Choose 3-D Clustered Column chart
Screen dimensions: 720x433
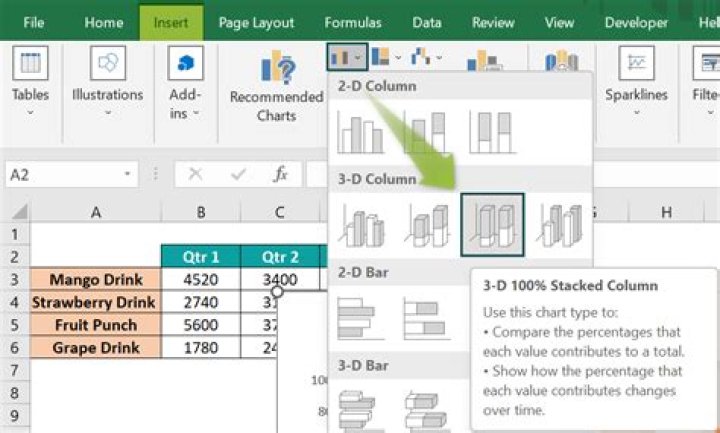[361, 225]
